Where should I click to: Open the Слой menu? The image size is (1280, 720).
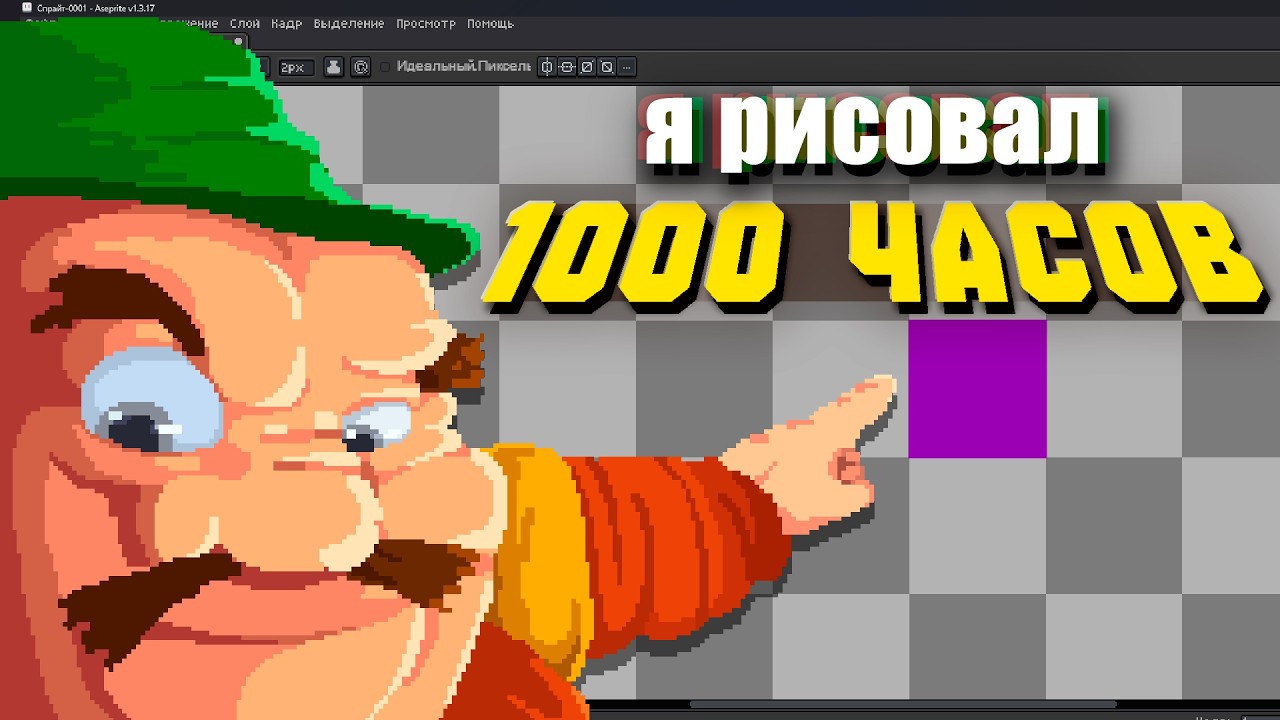tap(245, 23)
